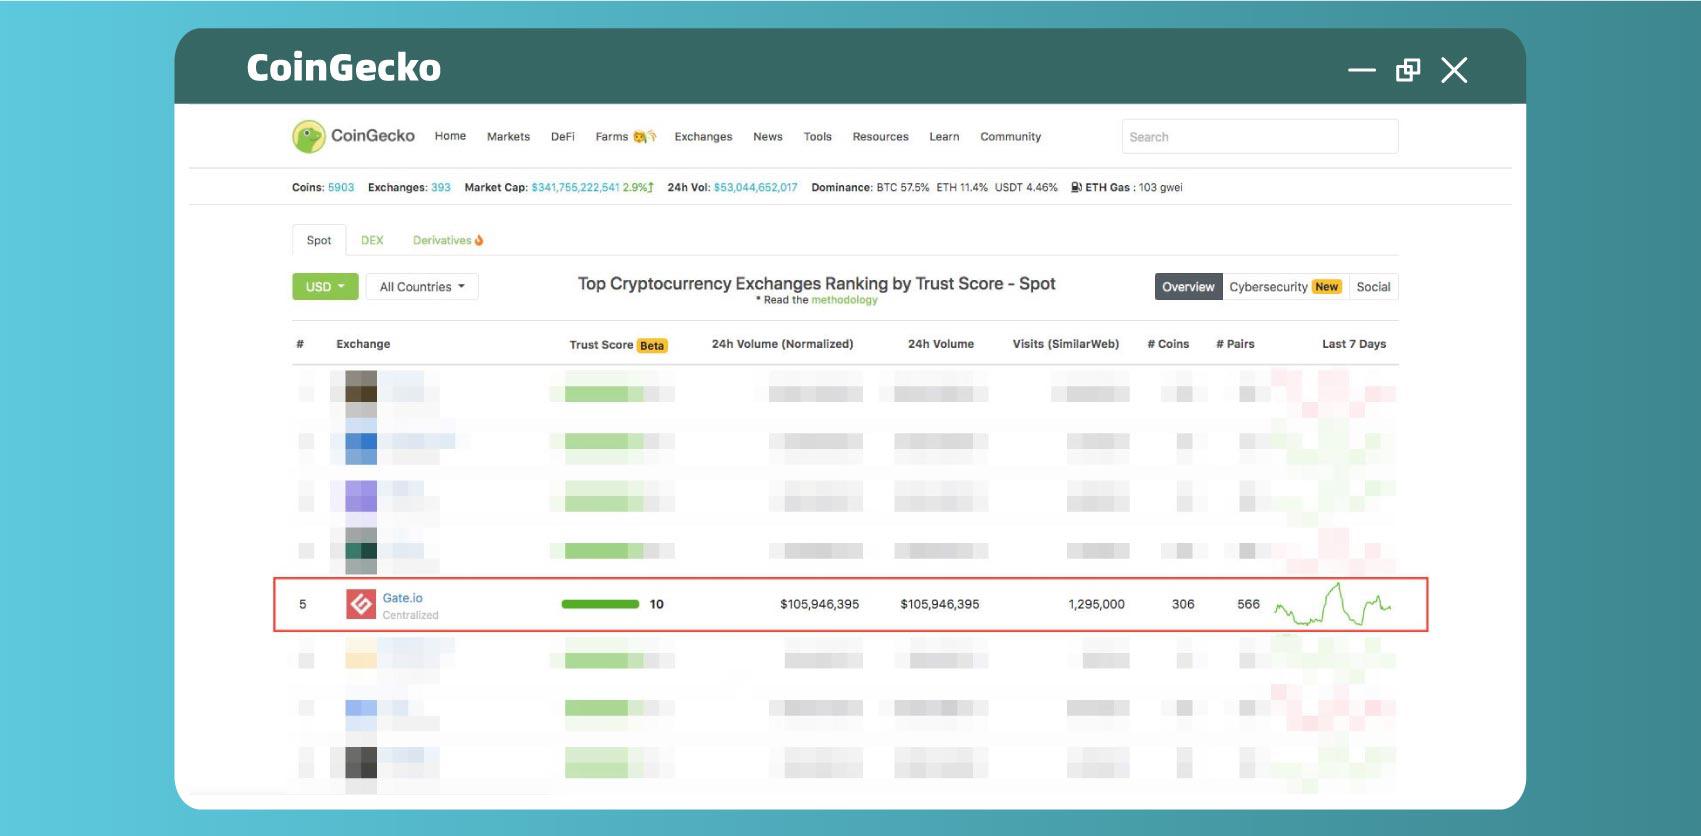
Task: Open the DeFi menu item
Action: (563, 137)
